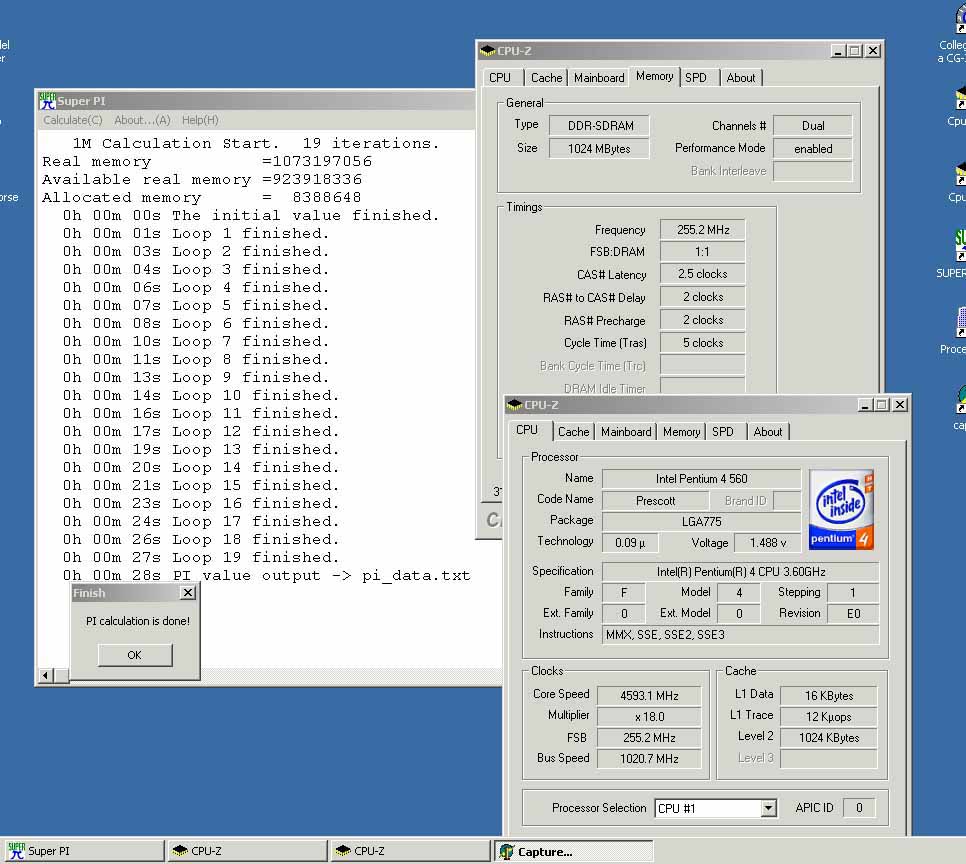966x864 pixels.
Task: Click the Voltage 1.488 v value
Action: point(768,543)
